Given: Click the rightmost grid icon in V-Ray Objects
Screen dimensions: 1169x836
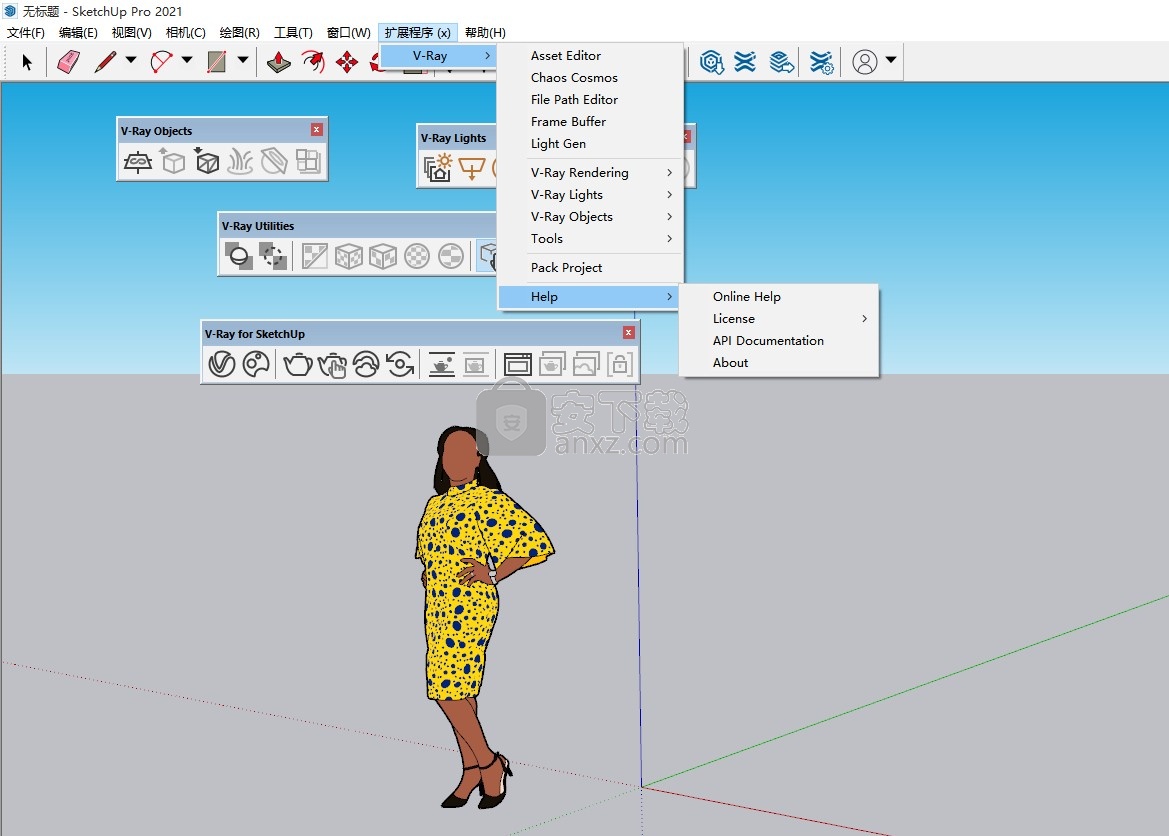Looking at the screenshot, I should [x=308, y=161].
